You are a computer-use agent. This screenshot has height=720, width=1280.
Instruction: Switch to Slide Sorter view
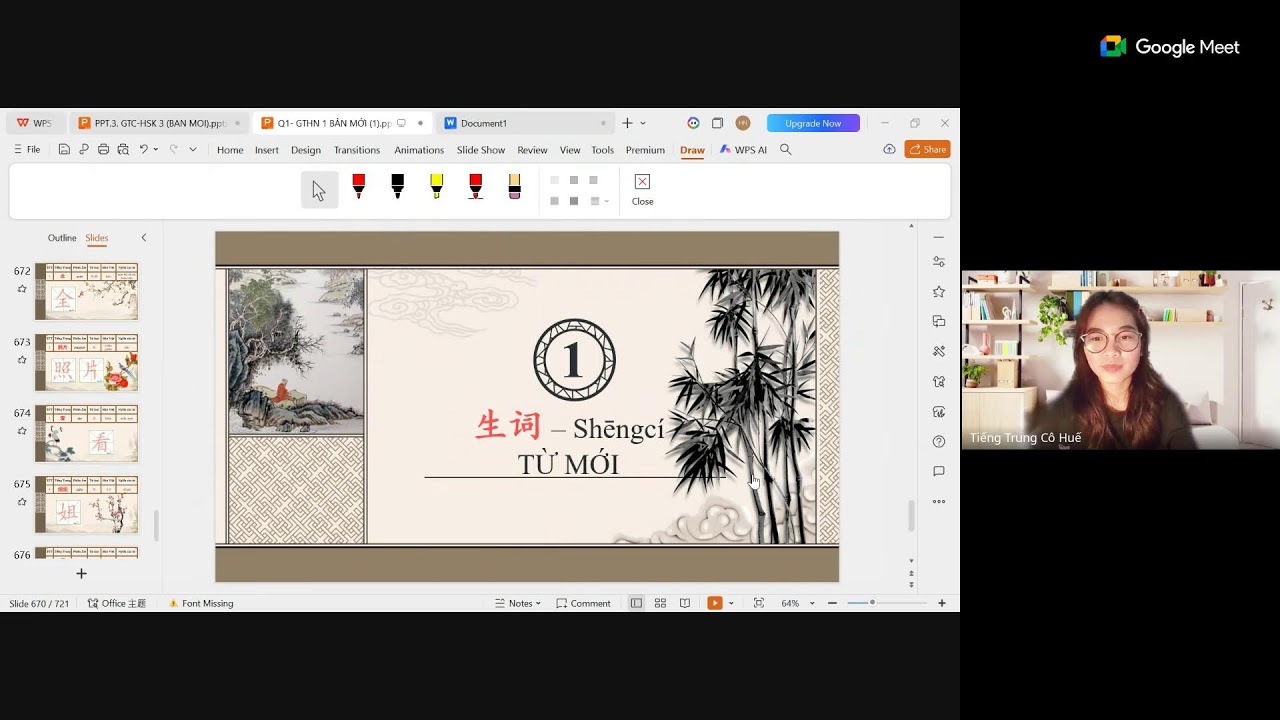point(660,604)
